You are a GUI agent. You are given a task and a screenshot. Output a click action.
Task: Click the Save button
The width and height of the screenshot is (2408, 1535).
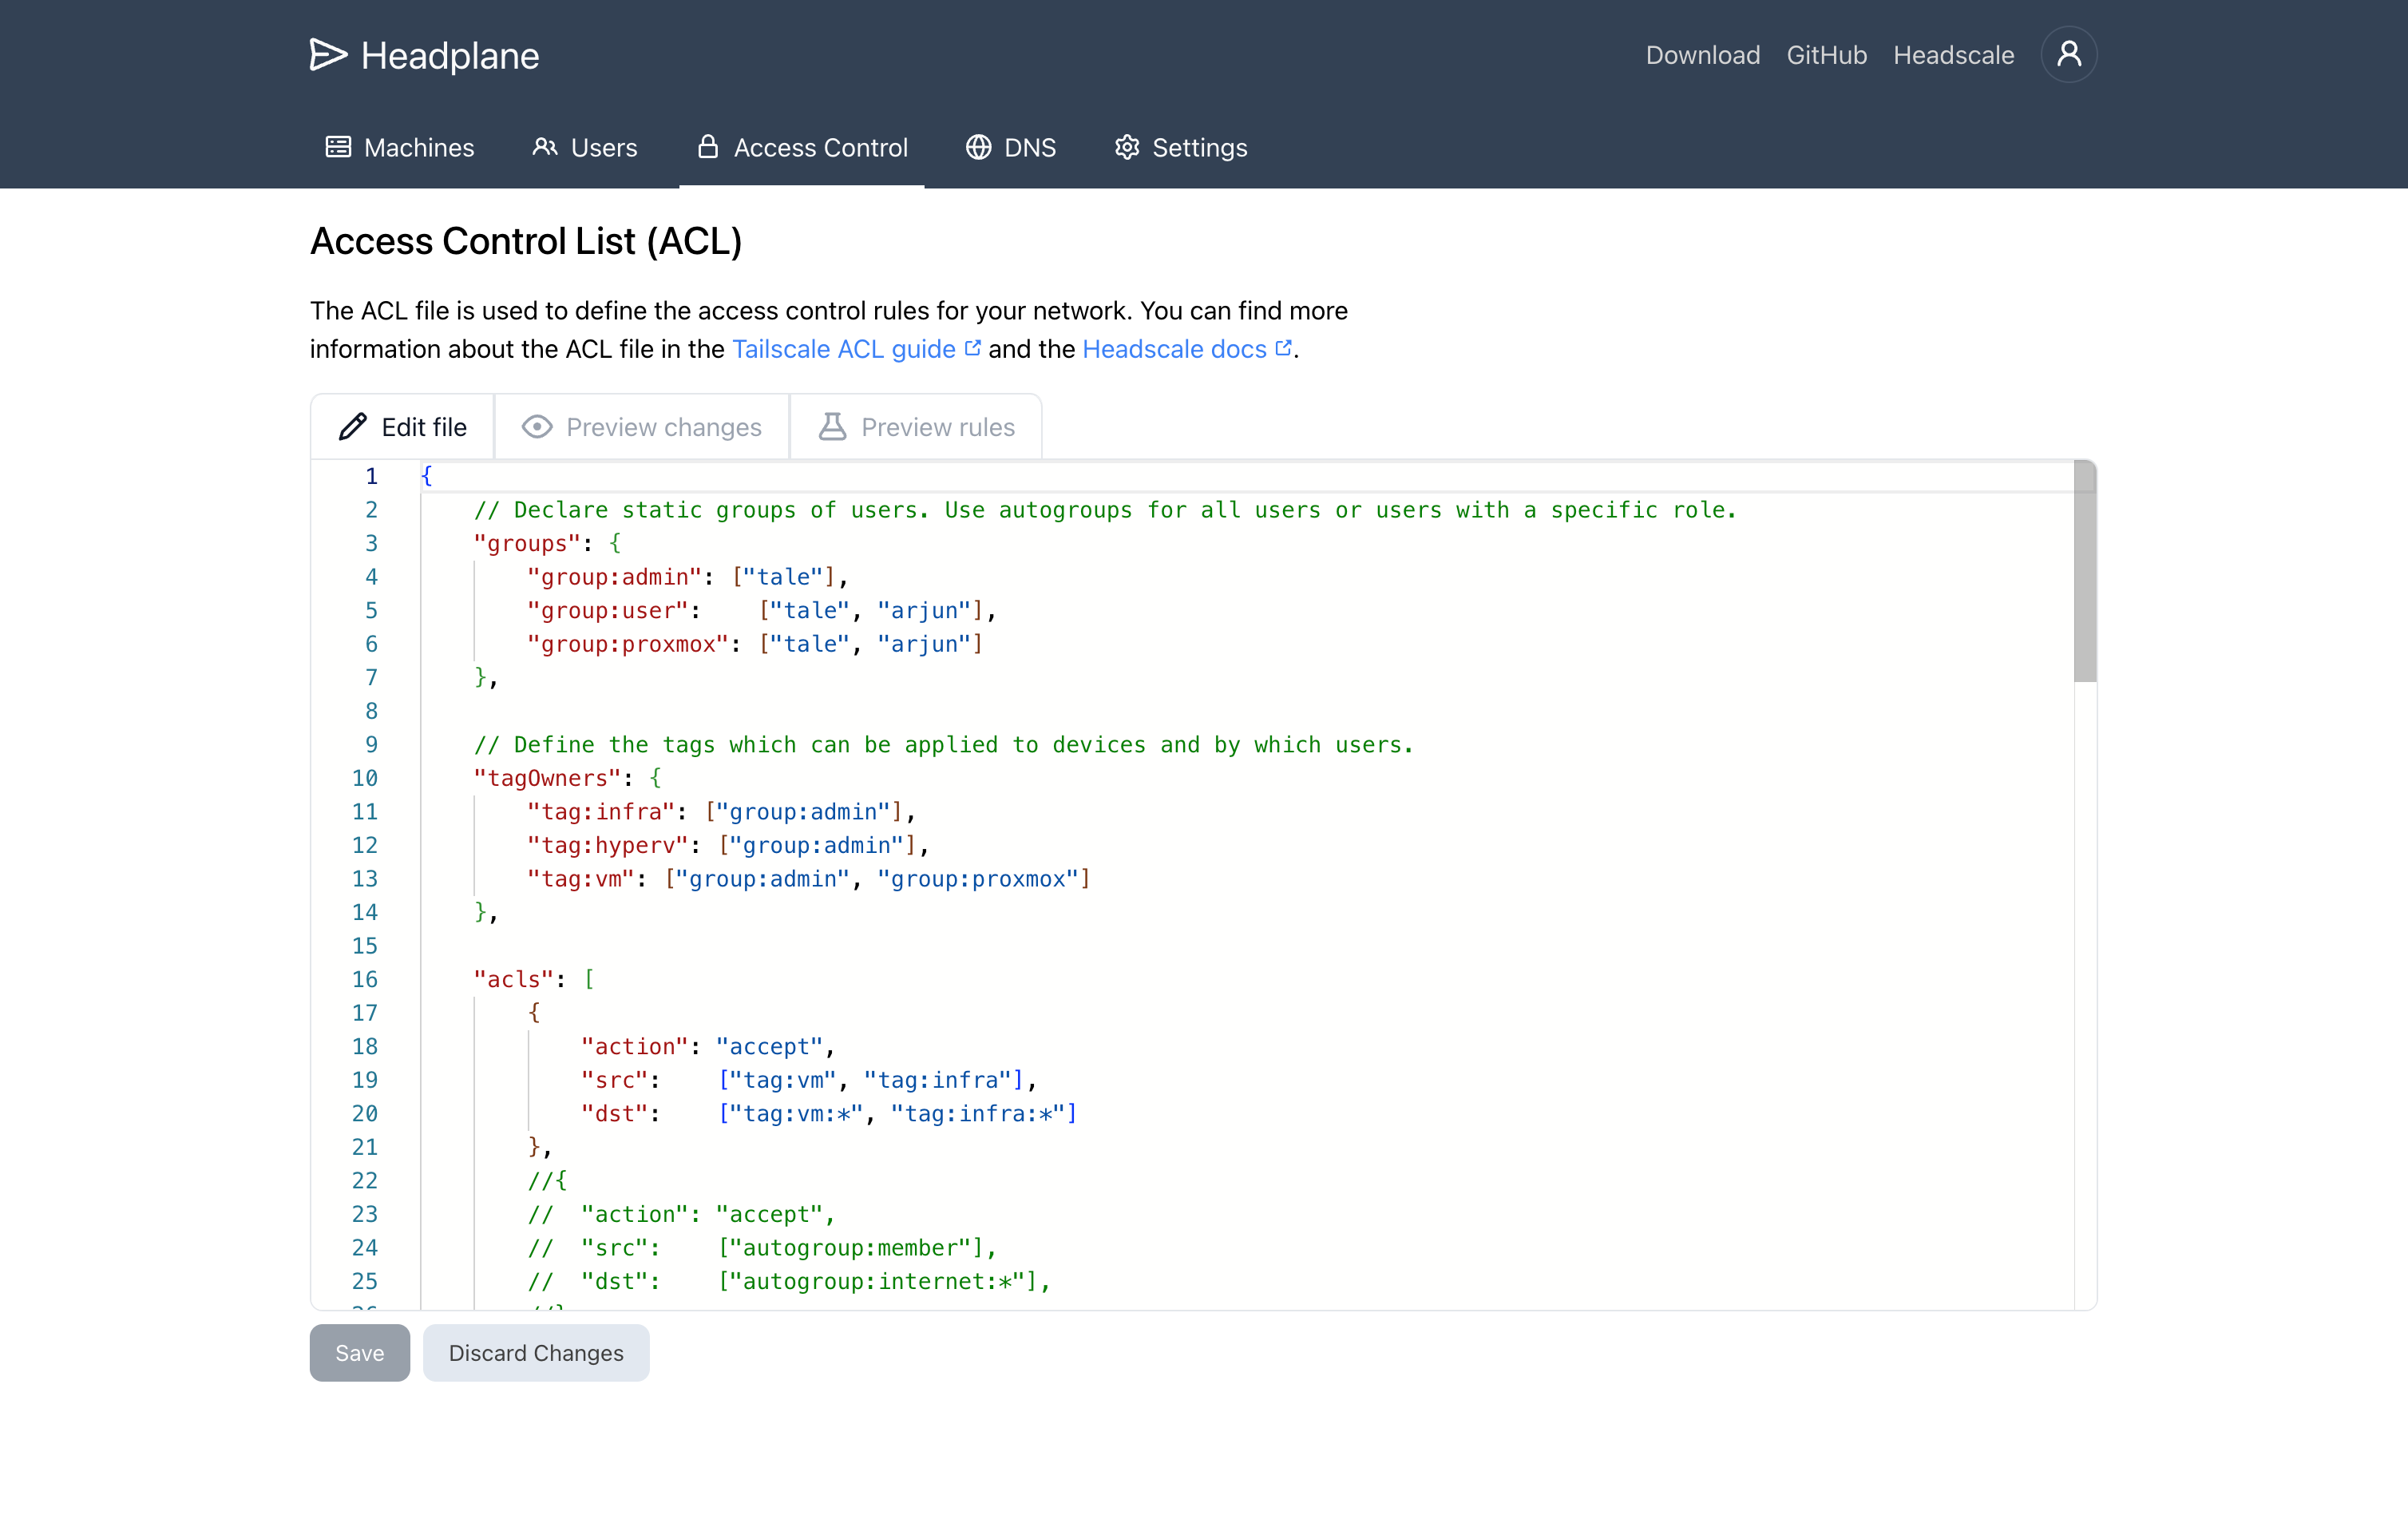(x=360, y=1353)
